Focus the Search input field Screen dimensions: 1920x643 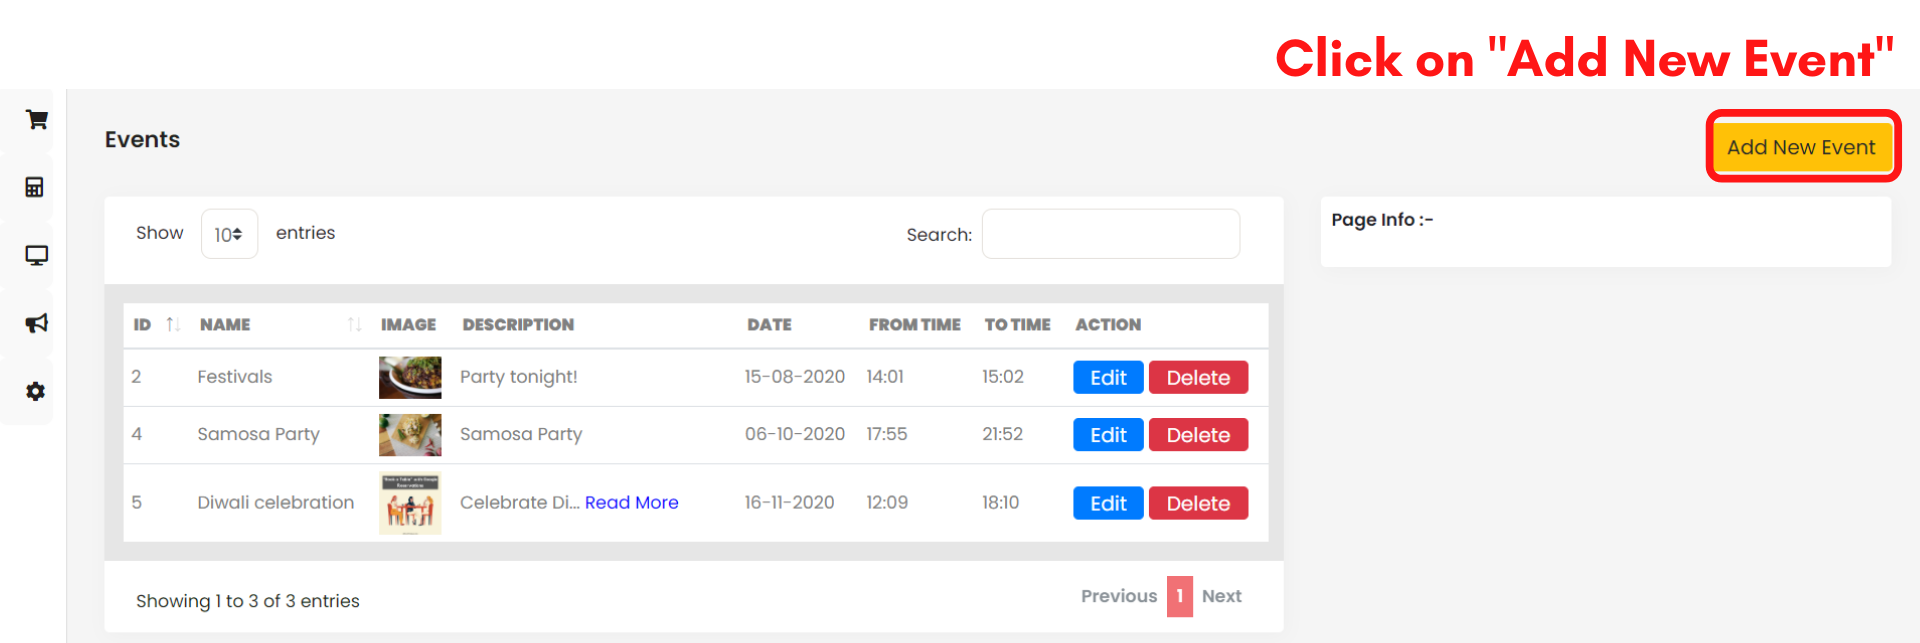(x=1110, y=234)
